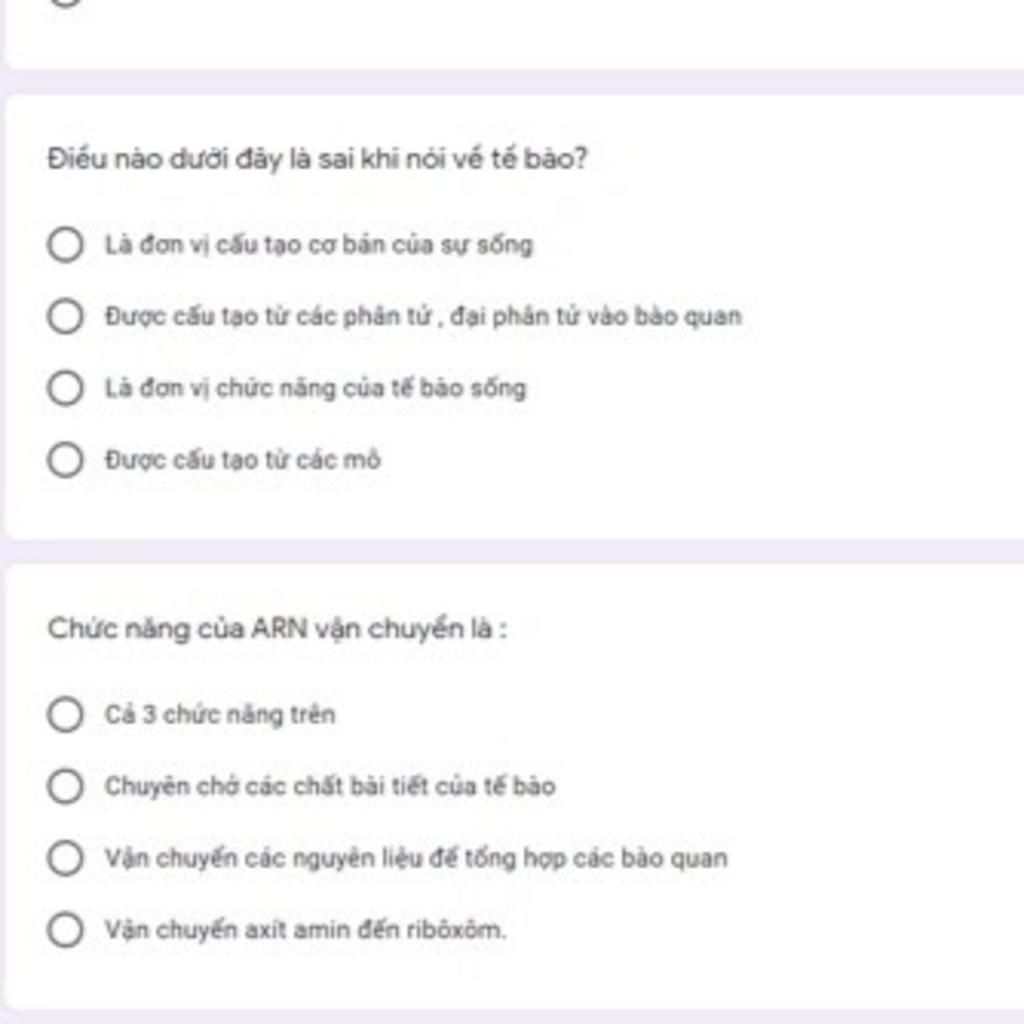This screenshot has height=1024, width=1024.
Task: Click the answer text 'Được cấu tạo từ các mô'
Action: (x=243, y=460)
